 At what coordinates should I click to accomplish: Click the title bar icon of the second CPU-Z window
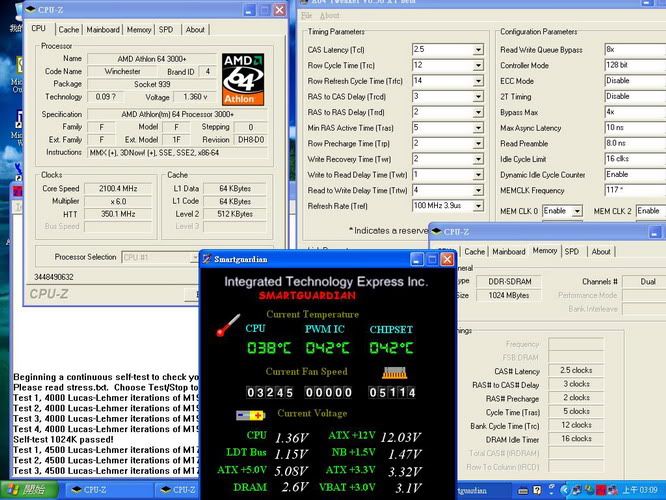click(437, 231)
